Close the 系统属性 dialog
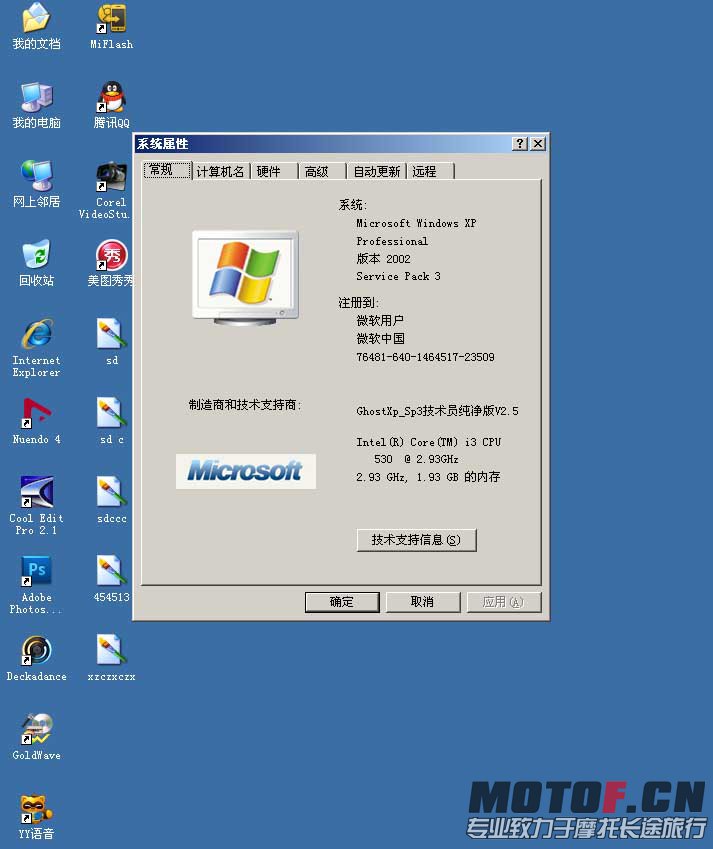 (x=538, y=143)
